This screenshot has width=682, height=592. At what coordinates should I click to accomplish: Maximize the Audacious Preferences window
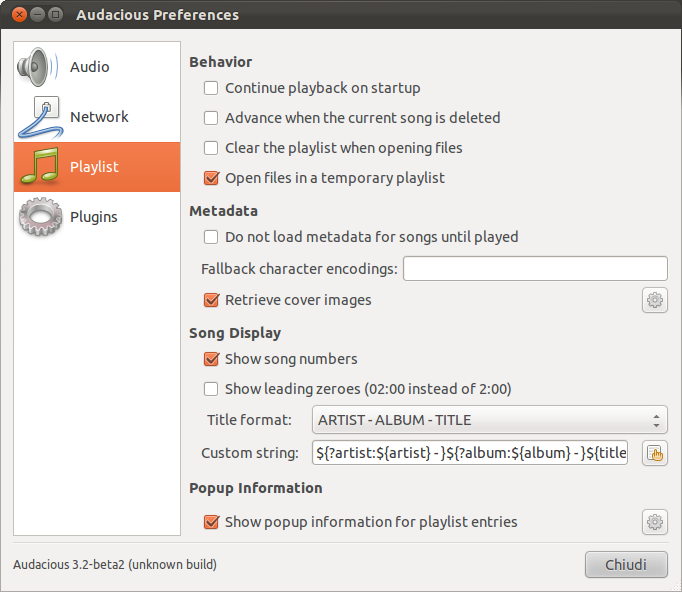coord(55,15)
